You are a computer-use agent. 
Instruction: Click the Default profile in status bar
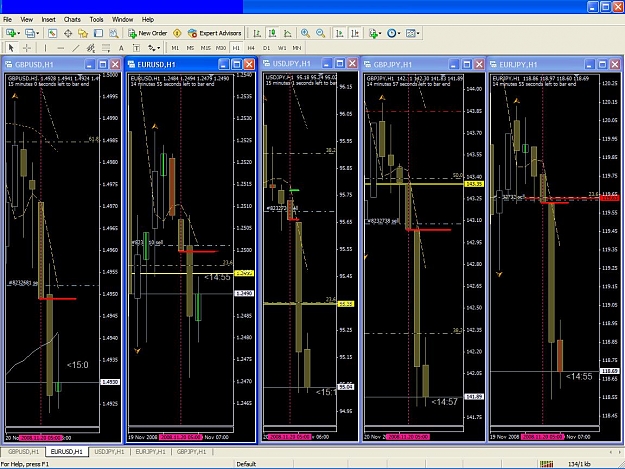coord(246,464)
